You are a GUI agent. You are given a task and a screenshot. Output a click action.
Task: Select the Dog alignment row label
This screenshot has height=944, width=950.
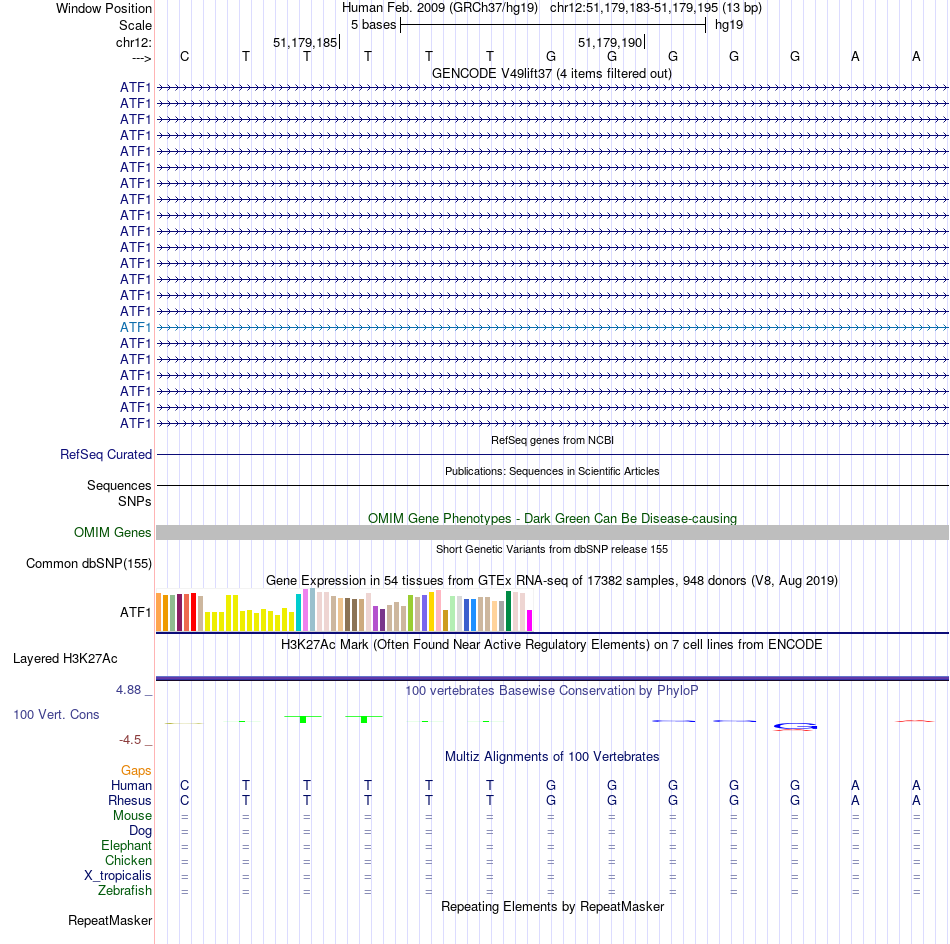(x=140, y=831)
